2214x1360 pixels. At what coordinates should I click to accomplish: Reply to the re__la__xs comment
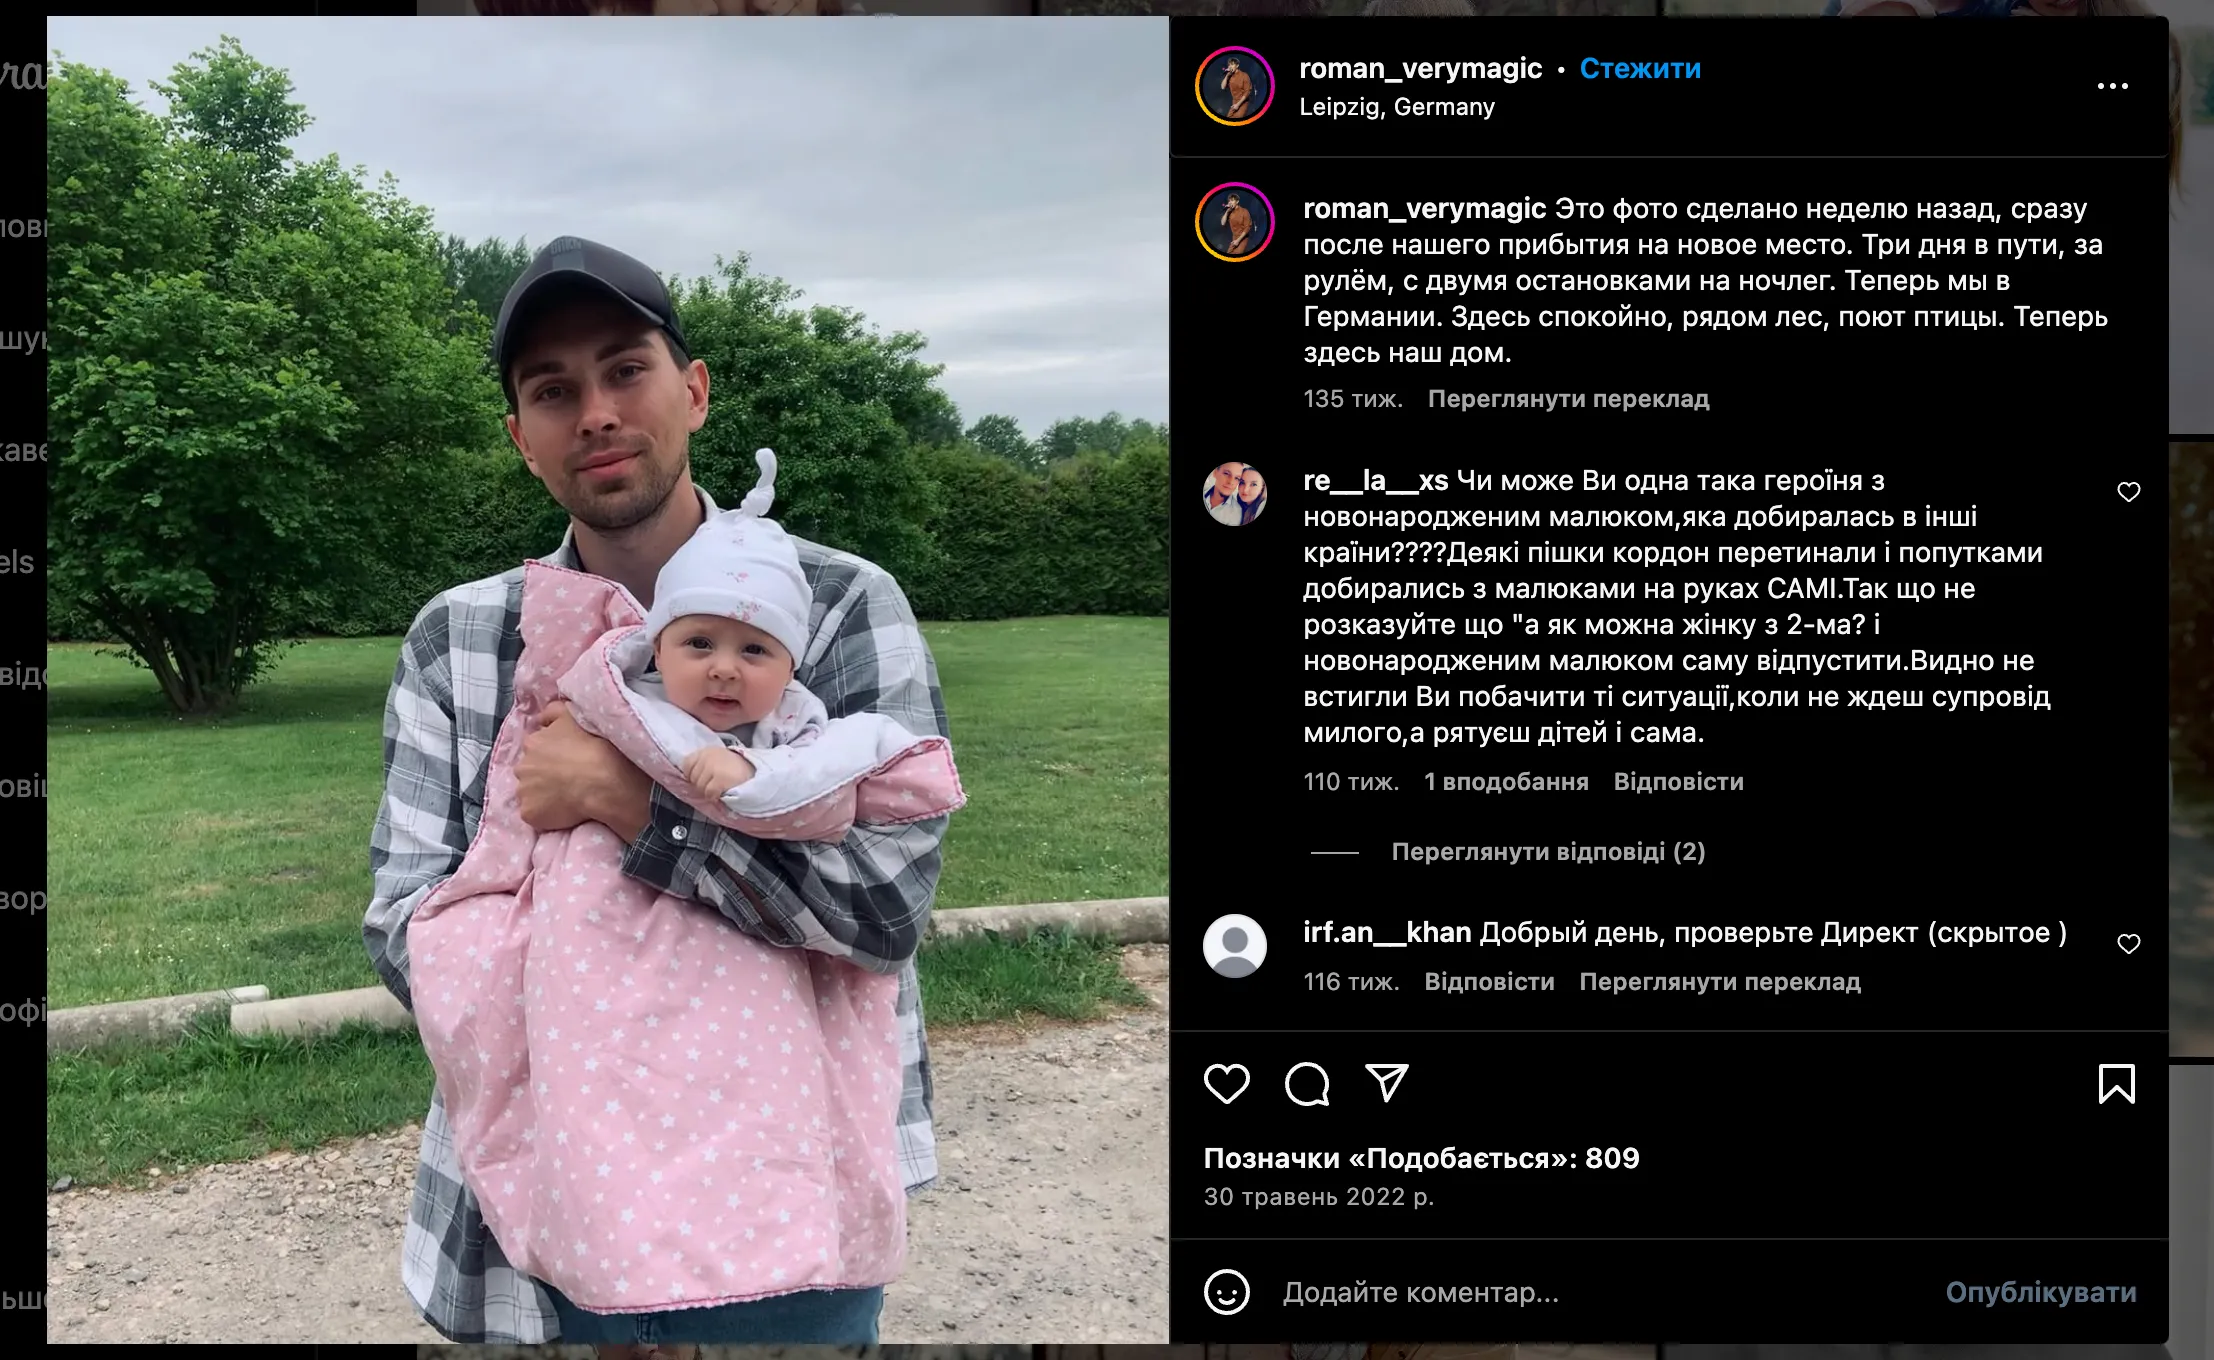(1678, 782)
